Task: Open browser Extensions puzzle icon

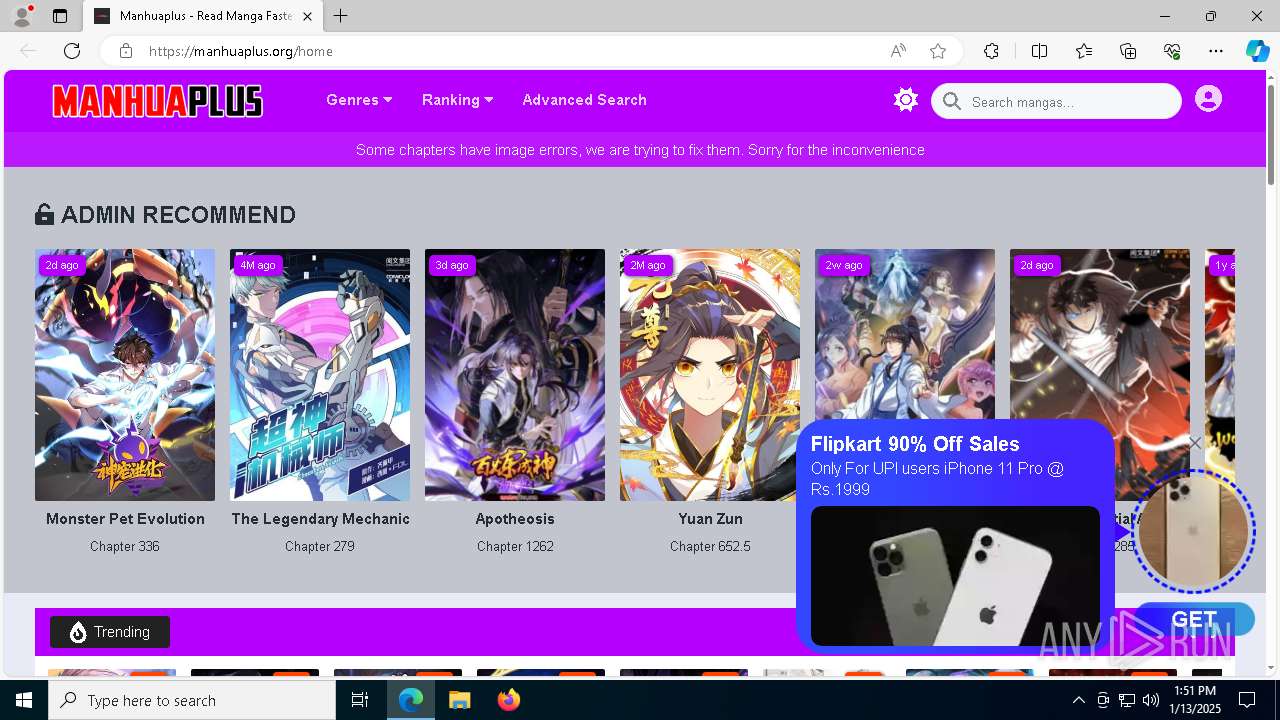Action: tap(991, 51)
